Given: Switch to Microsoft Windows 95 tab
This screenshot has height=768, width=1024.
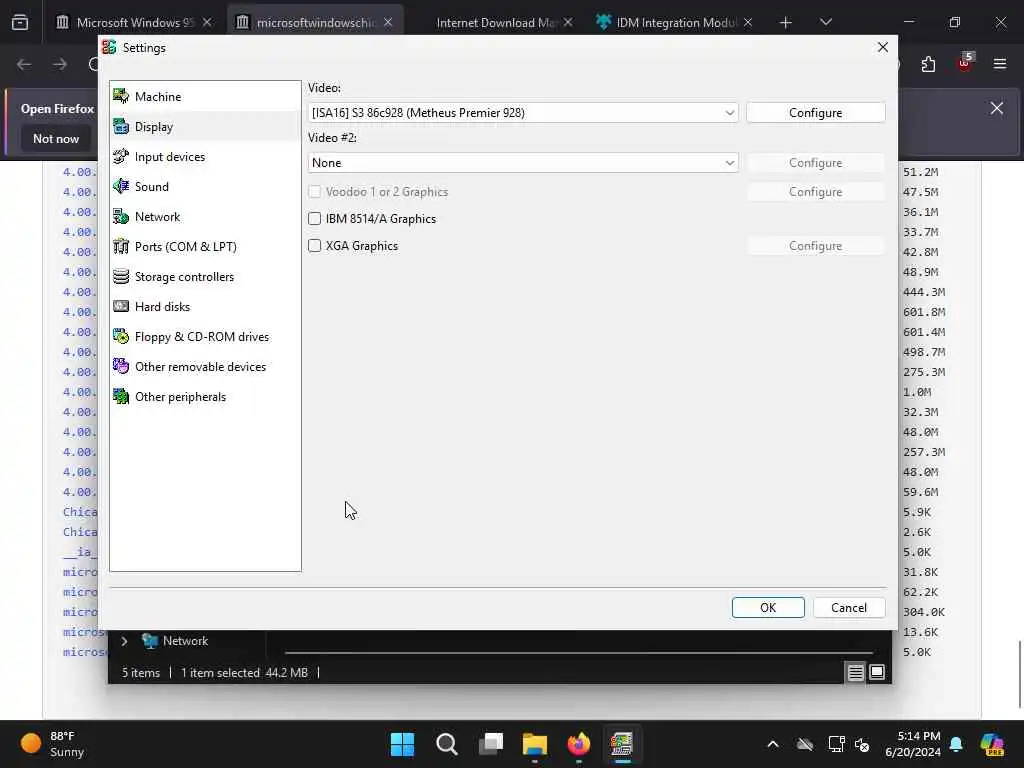Looking at the screenshot, I should click(135, 22).
